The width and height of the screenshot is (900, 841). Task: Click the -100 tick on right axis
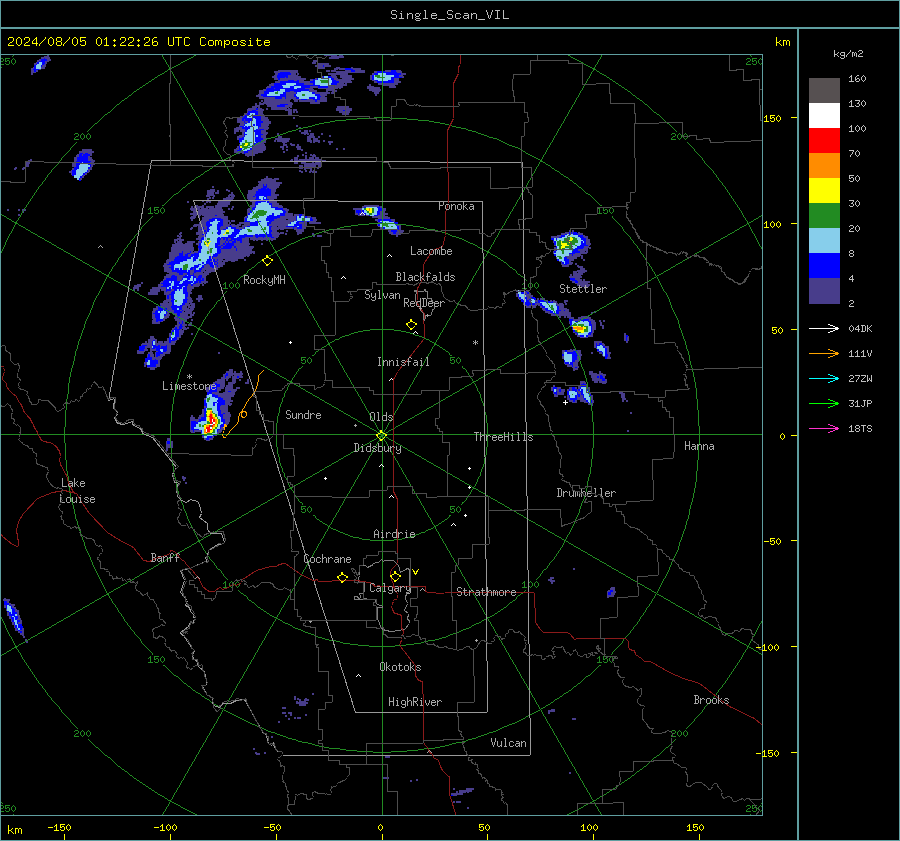click(x=768, y=647)
